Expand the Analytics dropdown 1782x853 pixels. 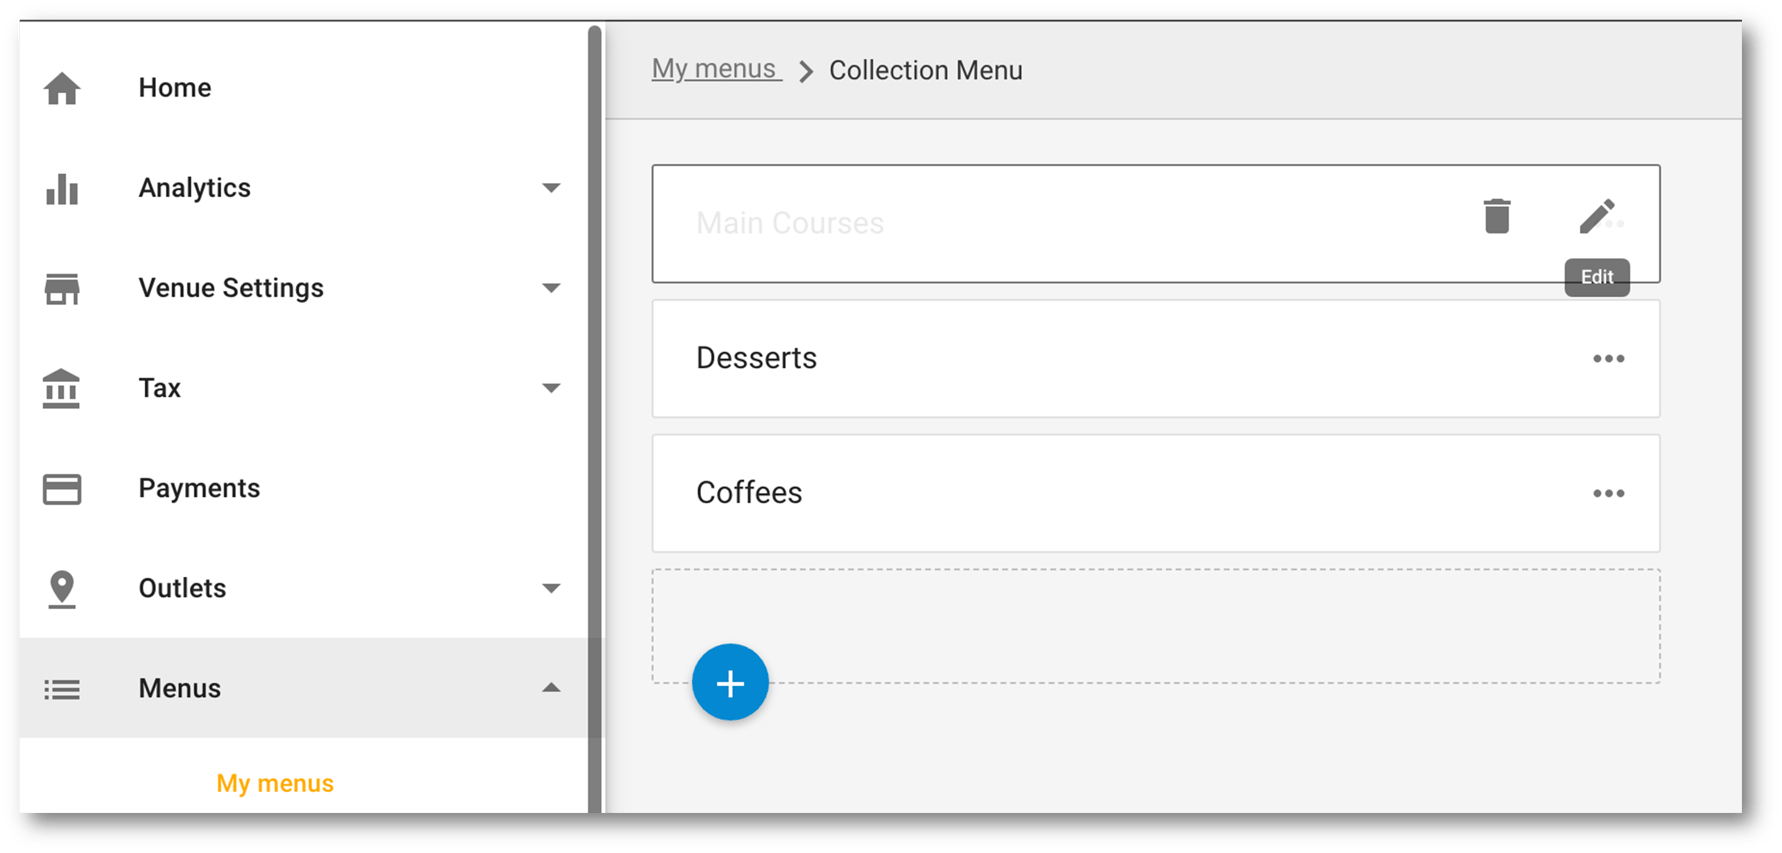[552, 188]
